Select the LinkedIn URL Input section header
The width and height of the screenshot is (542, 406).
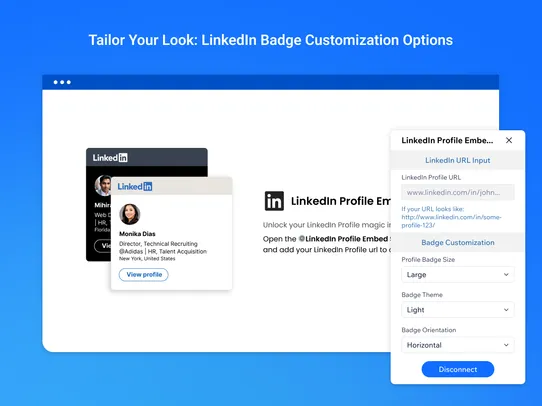[x=458, y=160]
